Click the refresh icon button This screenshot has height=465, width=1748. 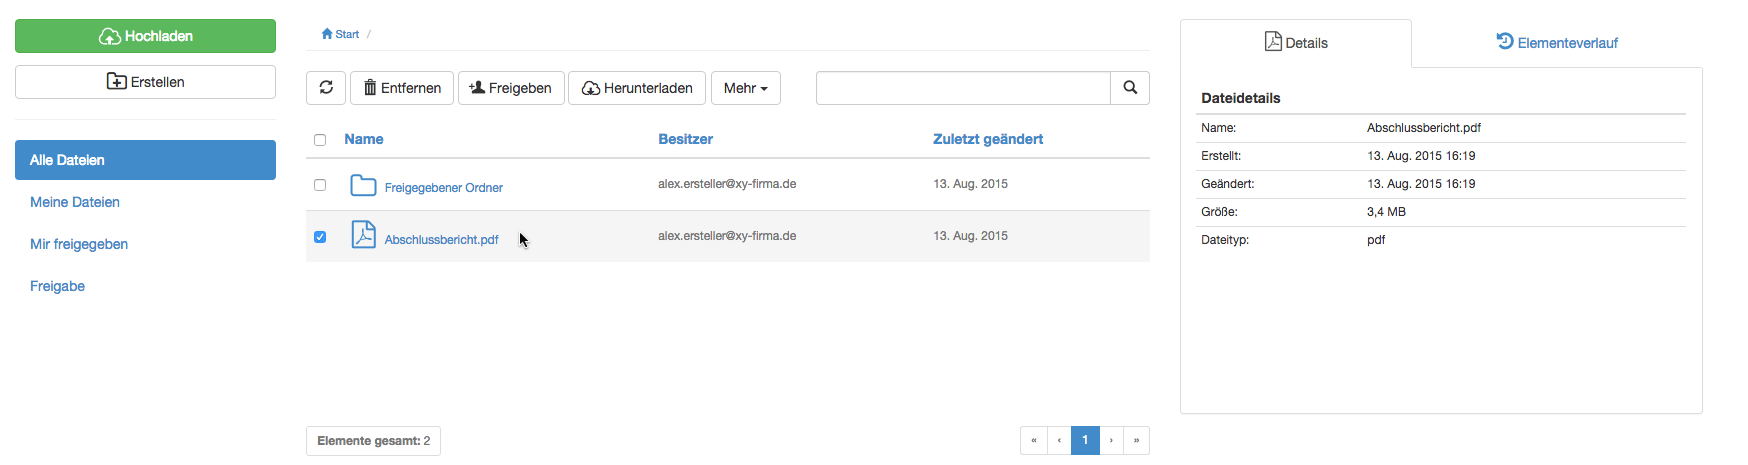pos(326,88)
